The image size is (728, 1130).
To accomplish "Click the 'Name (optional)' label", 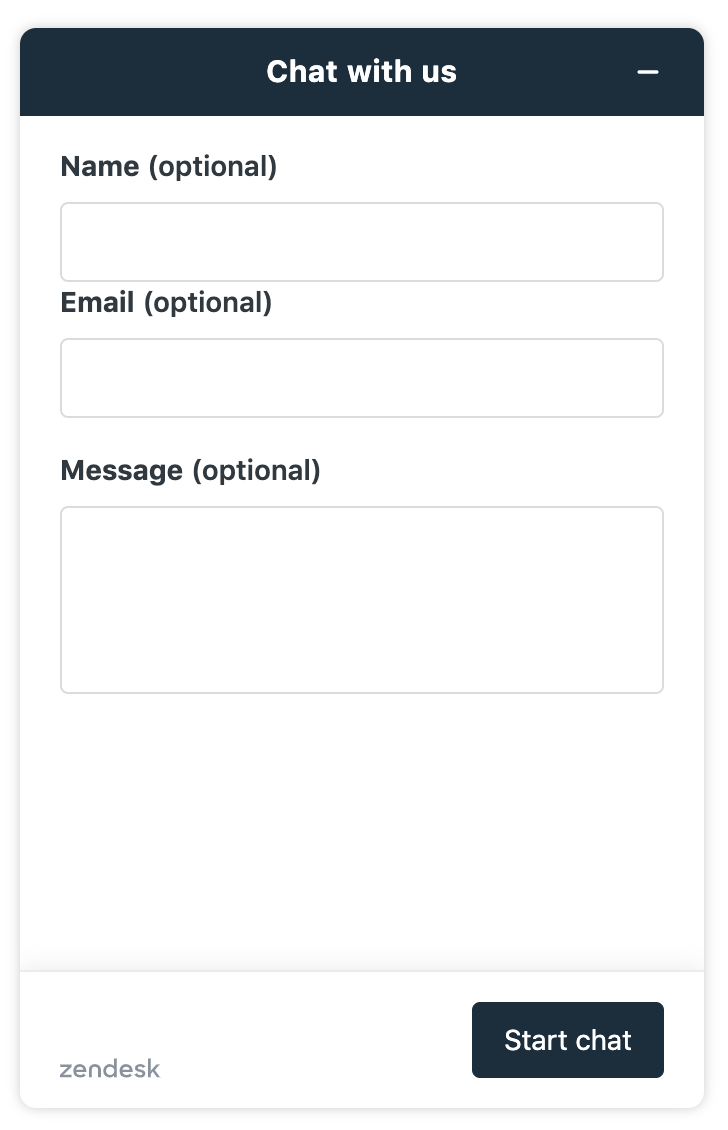I will click(x=169, y=166).
